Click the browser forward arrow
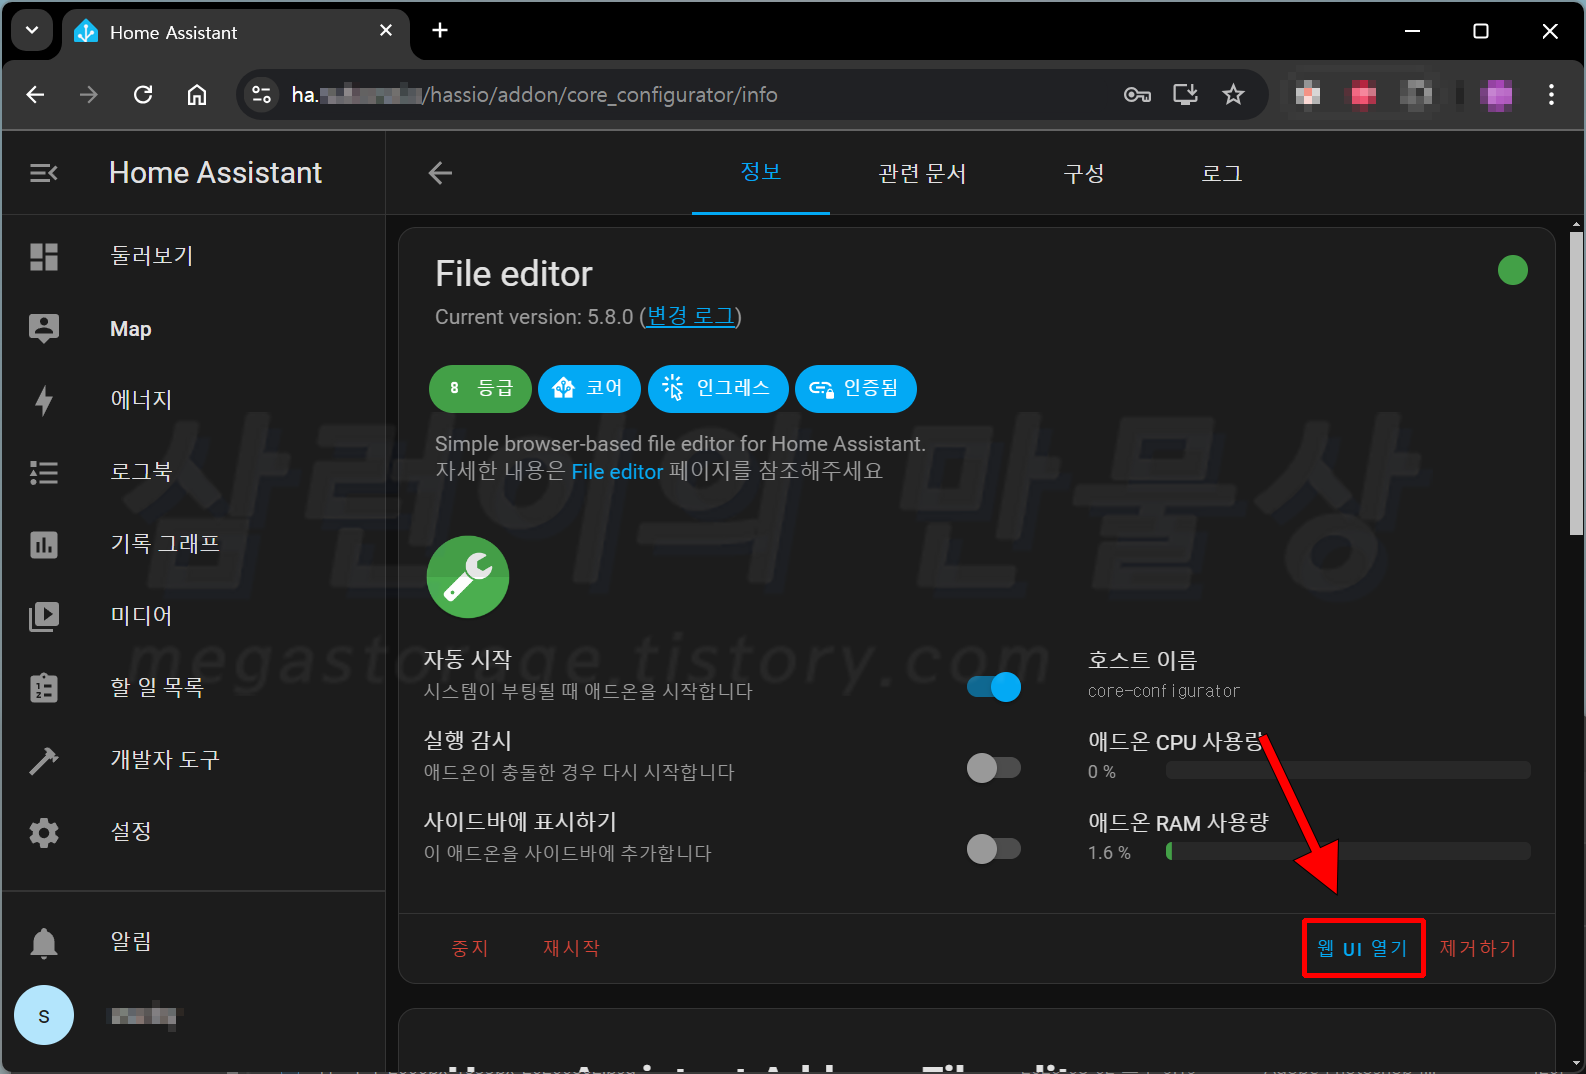This screenshot has width=1586, height=1074. pos(89,95)
